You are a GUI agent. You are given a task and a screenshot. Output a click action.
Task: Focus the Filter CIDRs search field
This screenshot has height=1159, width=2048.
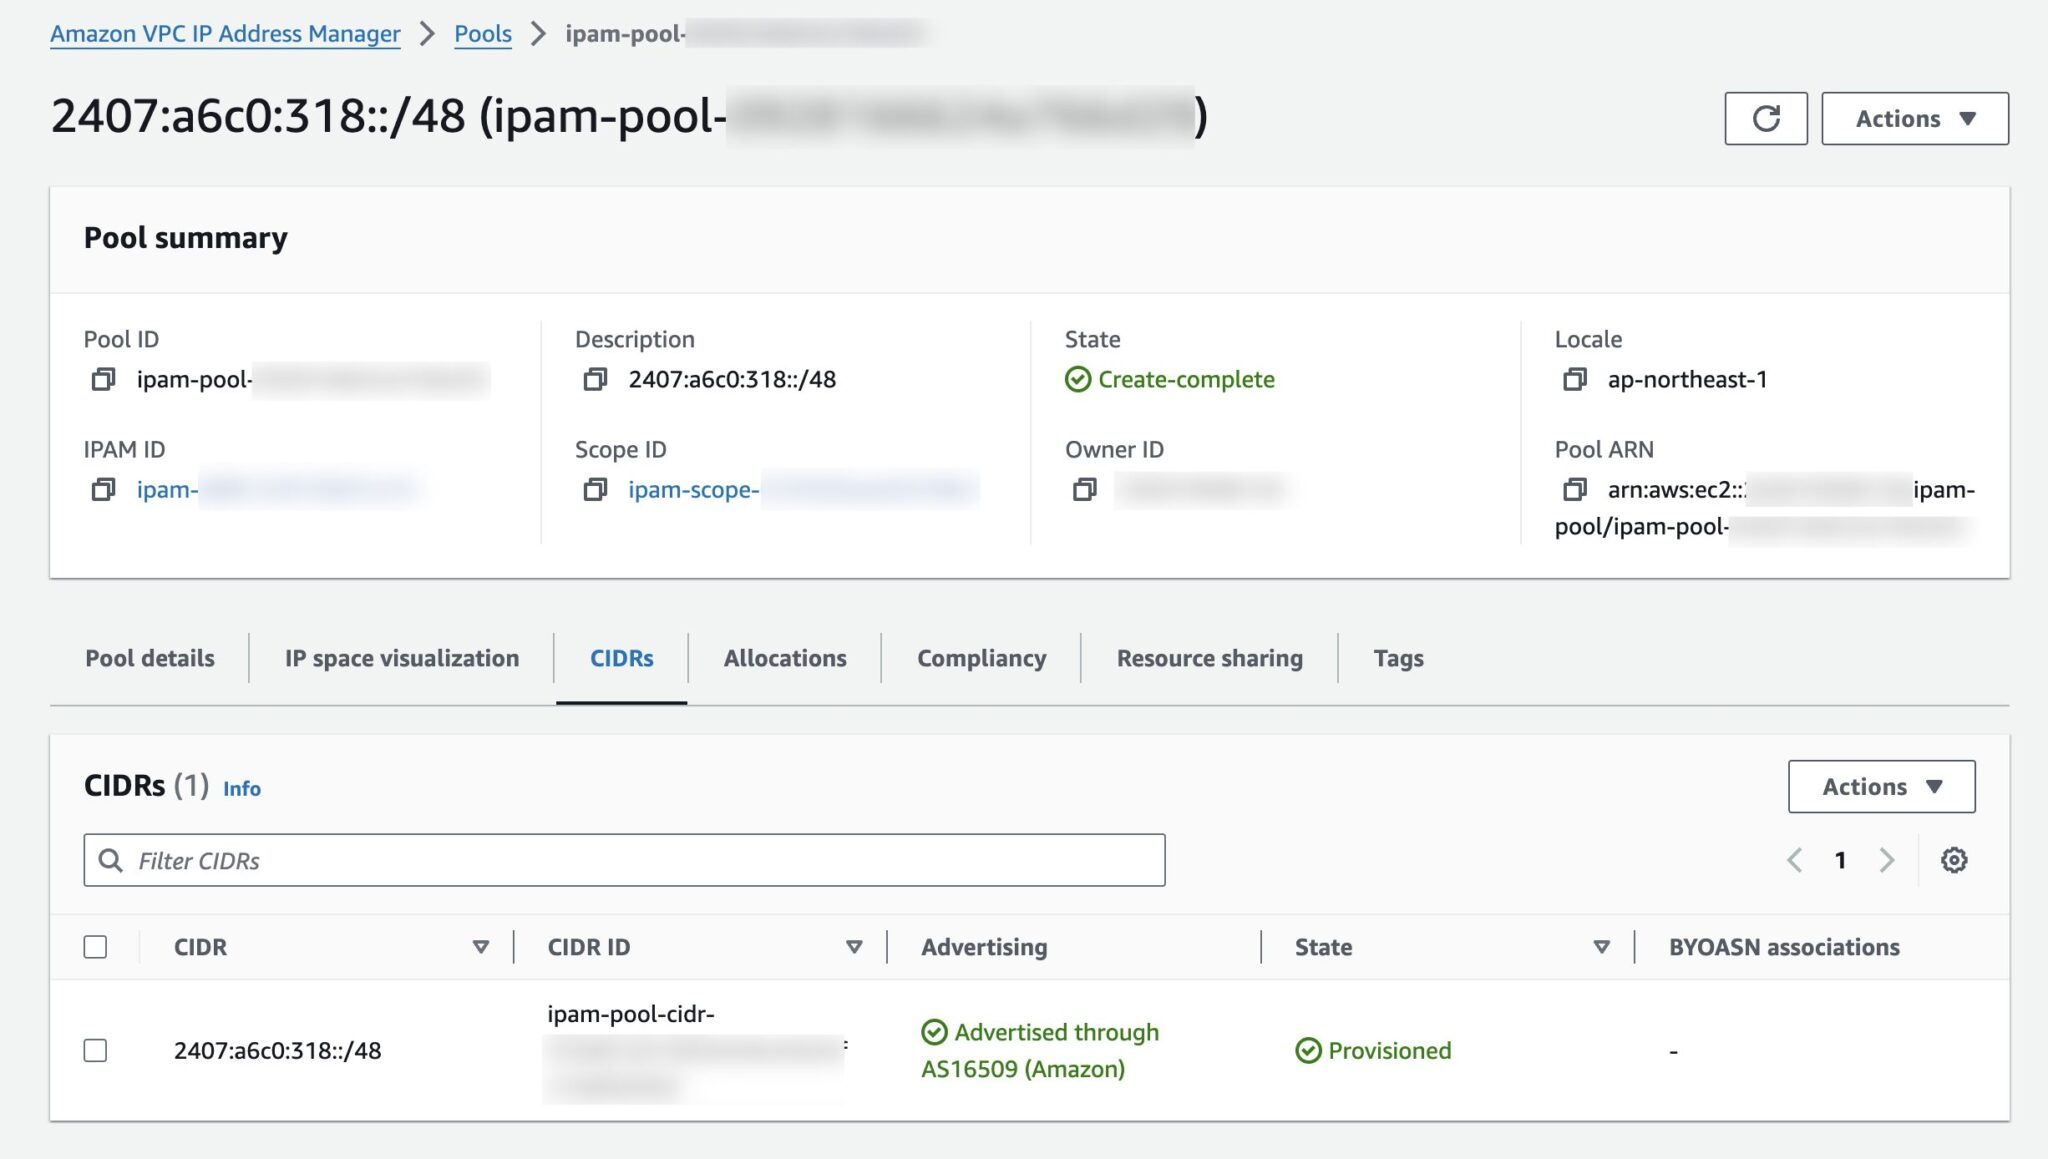click(x=640, y=860)
